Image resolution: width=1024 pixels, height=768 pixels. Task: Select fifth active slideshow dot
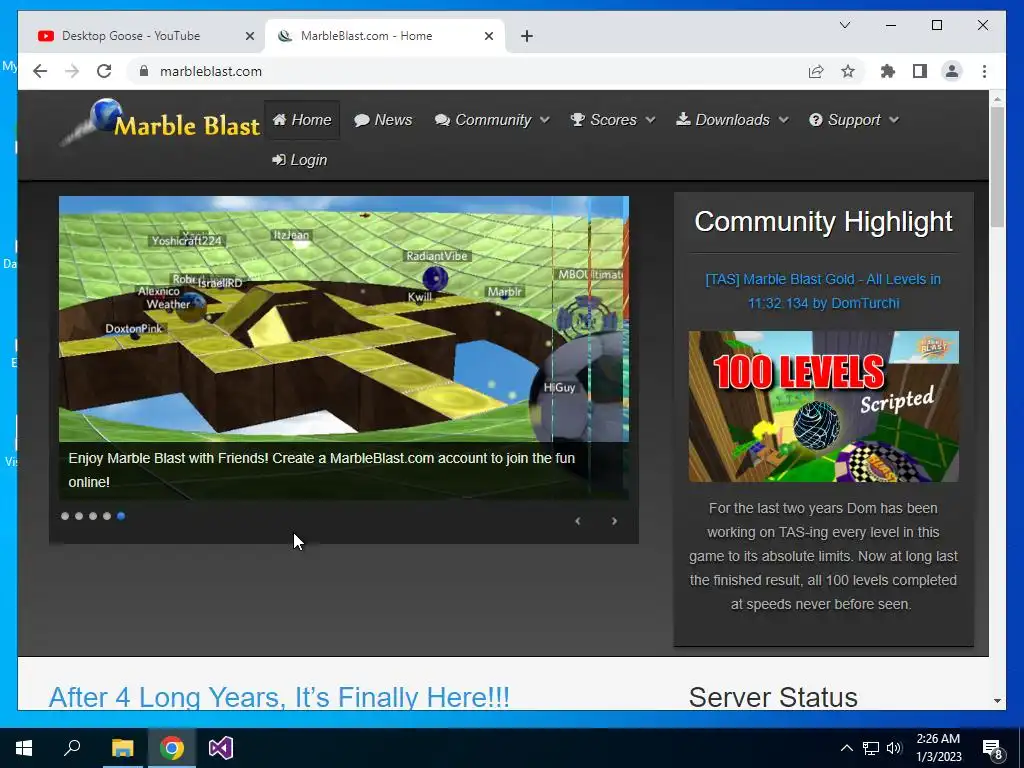[121, 516]
